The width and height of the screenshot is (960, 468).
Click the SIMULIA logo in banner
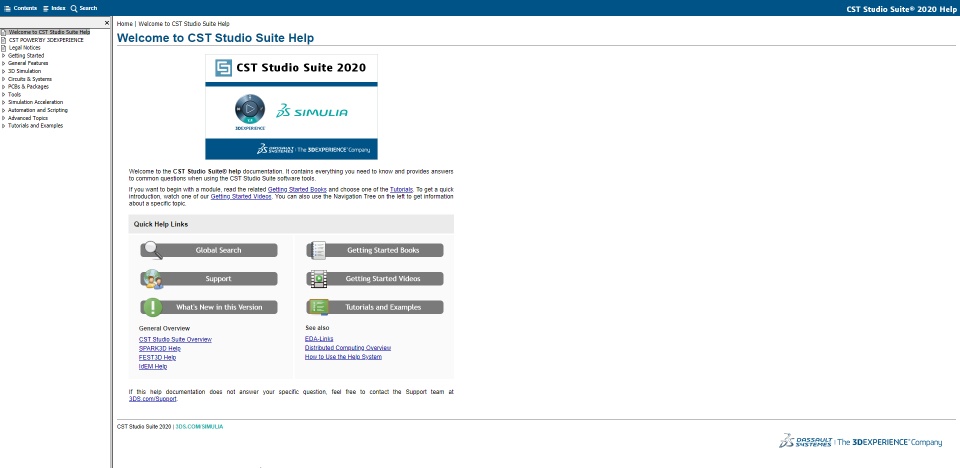click(312, 111)
